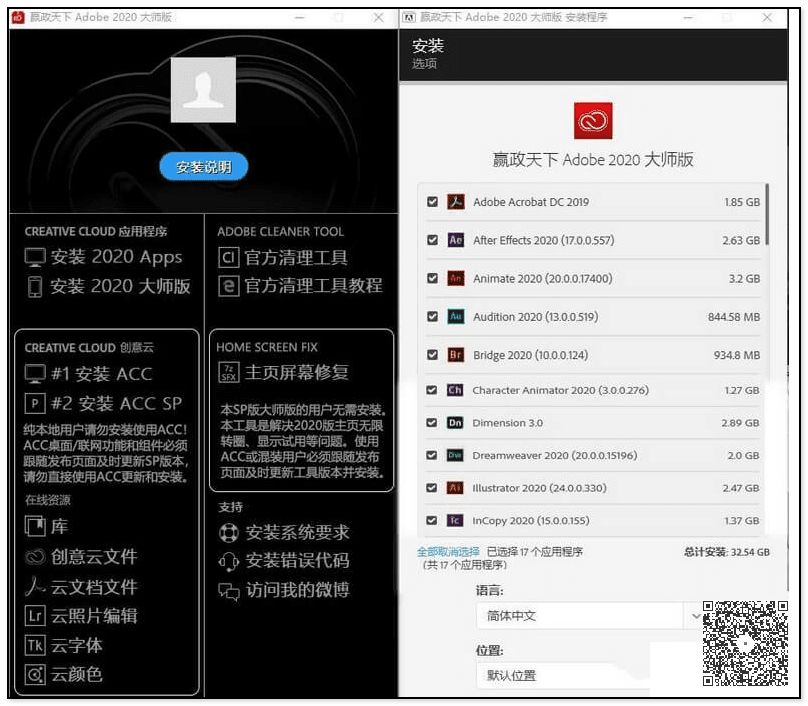The width and height of the screenshot is (808, 706).
Task: Open 安装系统要求 support link
Action: click(297, 532)
